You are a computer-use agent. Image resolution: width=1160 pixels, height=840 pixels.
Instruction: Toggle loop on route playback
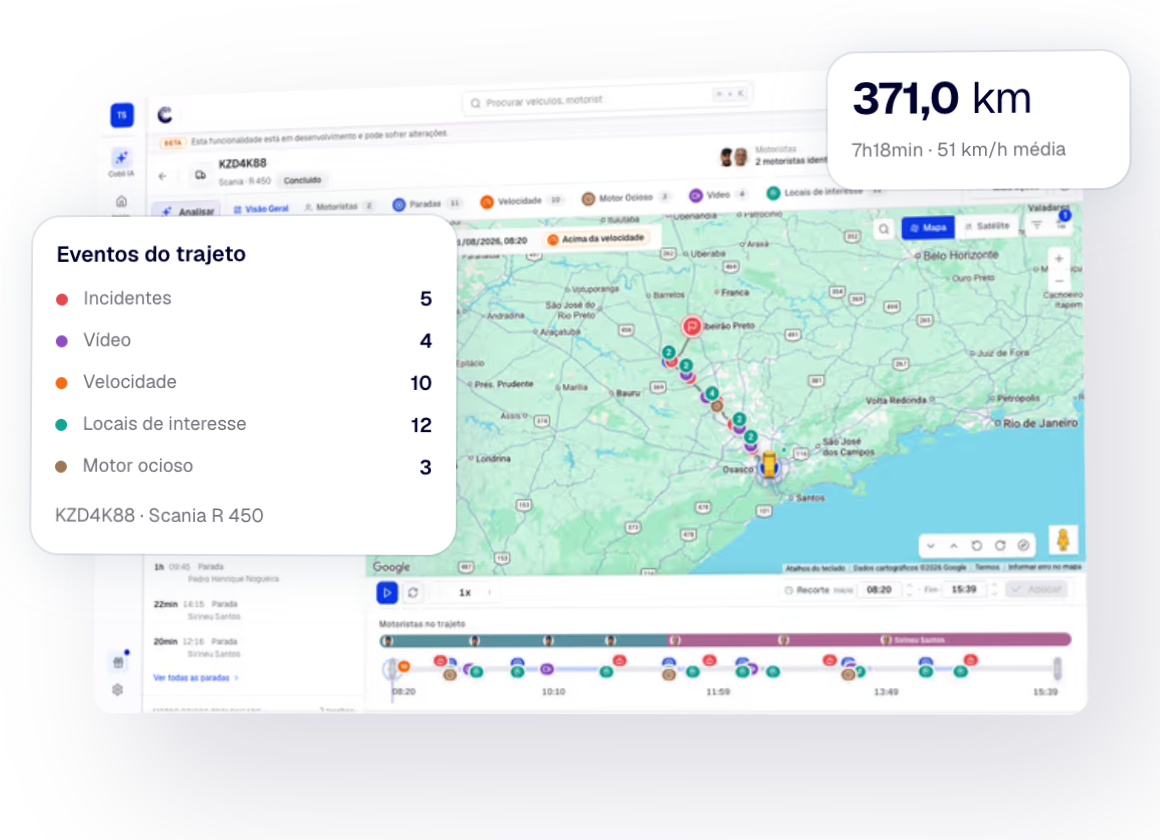(413, 592)
